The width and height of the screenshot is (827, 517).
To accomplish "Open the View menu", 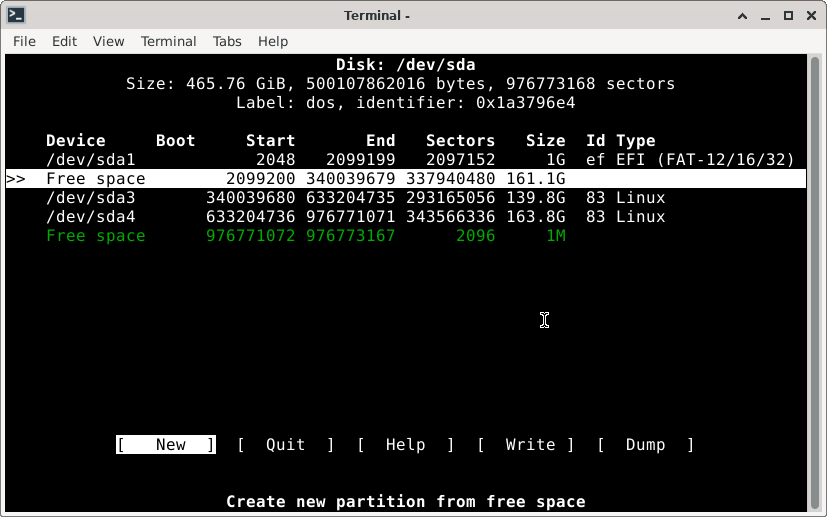I will coord(108,41).
